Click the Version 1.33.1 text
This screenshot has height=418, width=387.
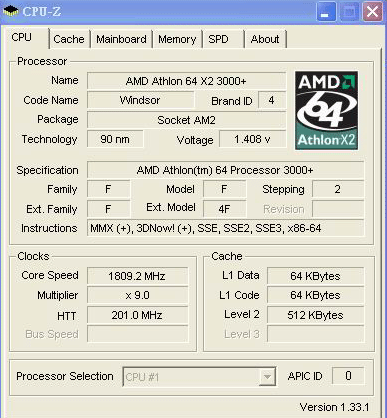(x=335, y=407)
